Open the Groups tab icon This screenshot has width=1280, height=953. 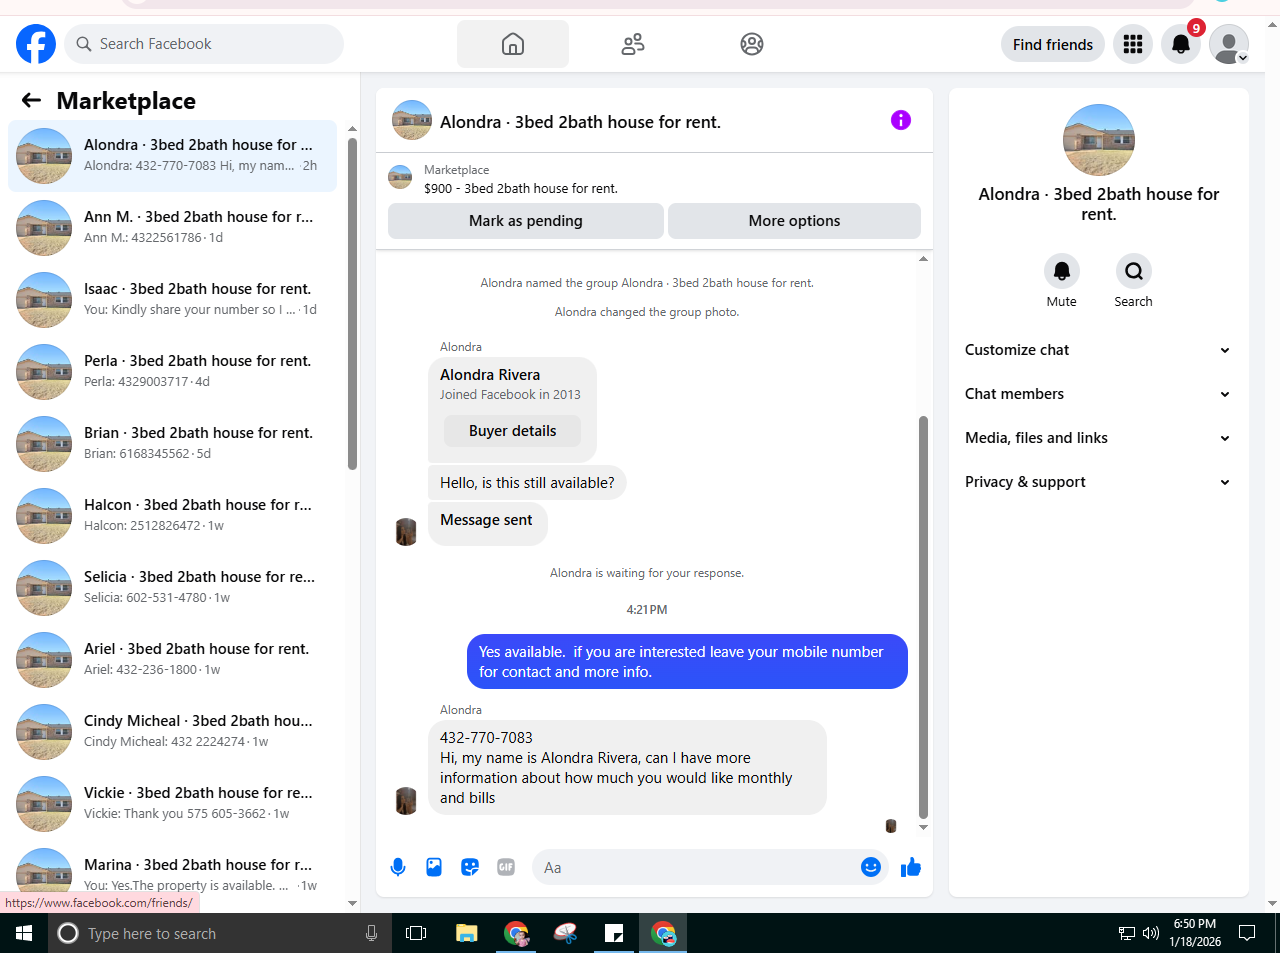pyautogui.click(x=752, y=44)
